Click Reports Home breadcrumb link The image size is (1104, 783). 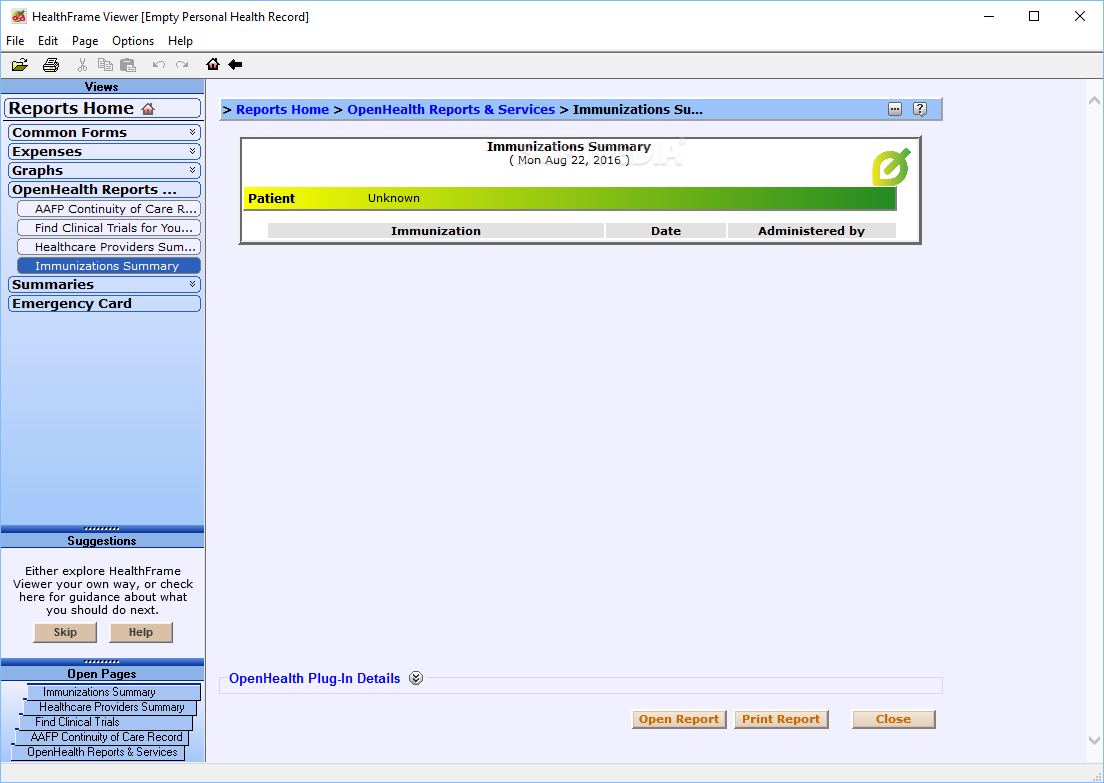click(282, 109)
